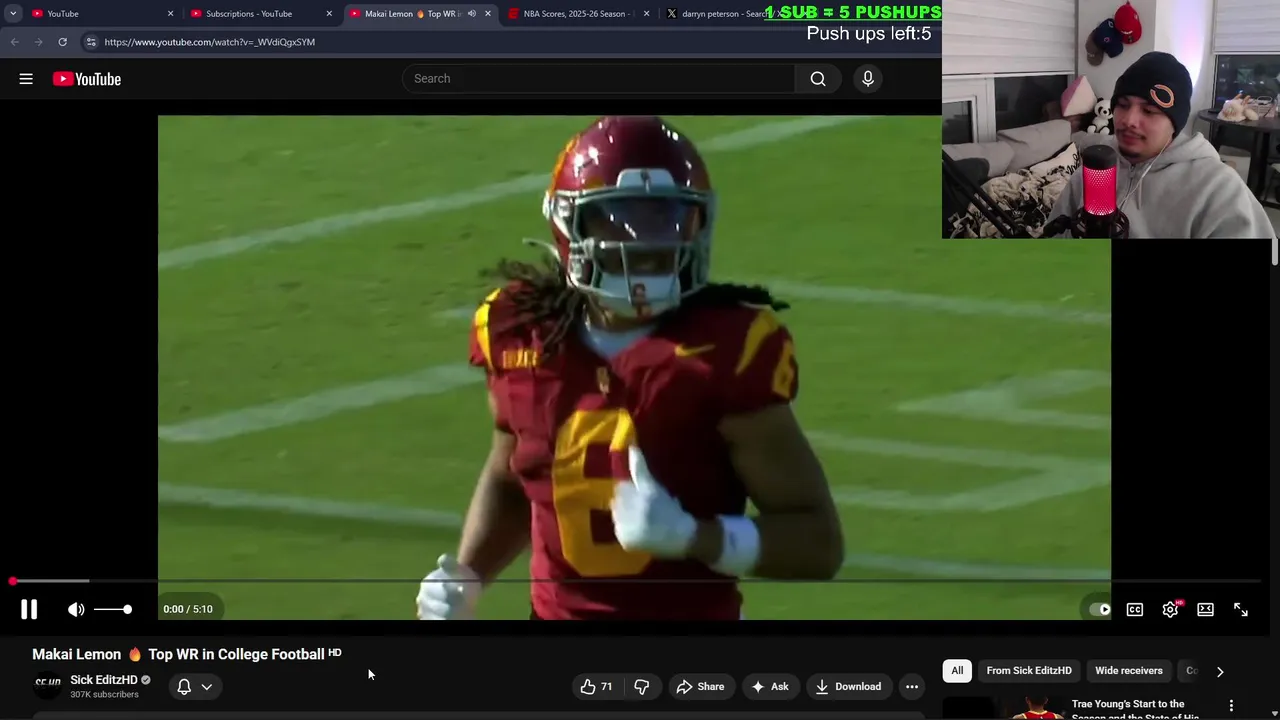Mute the video volume speaker icon
Image resolution: width=1280 pixels, height=720 pixels.
coord(76,609)
